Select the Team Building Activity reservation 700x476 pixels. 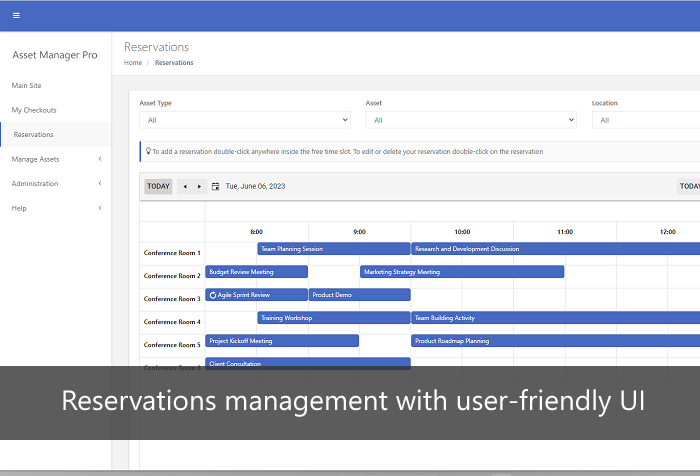[555, 317]
